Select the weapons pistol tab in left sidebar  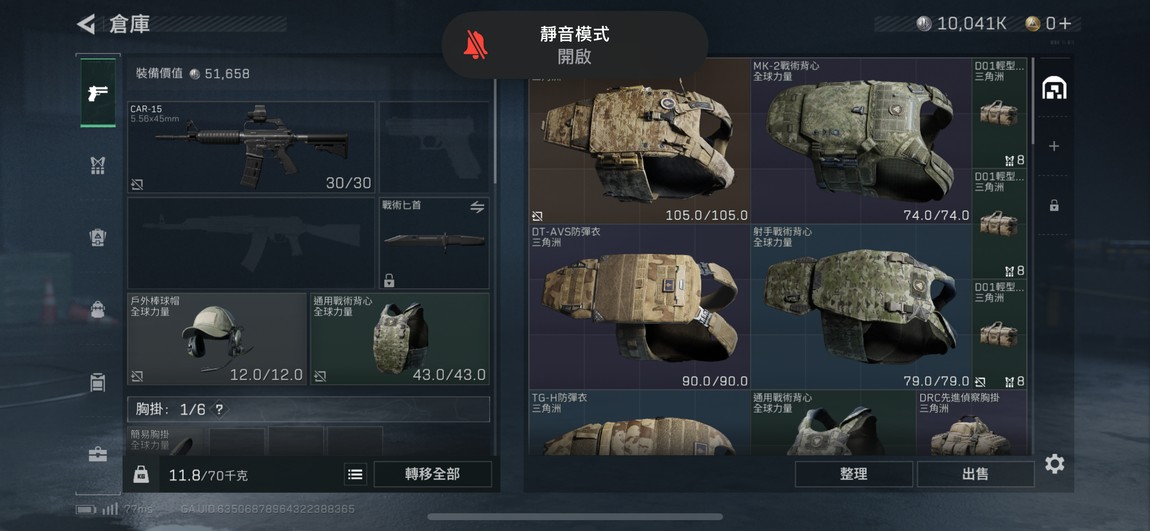point(98,92)
